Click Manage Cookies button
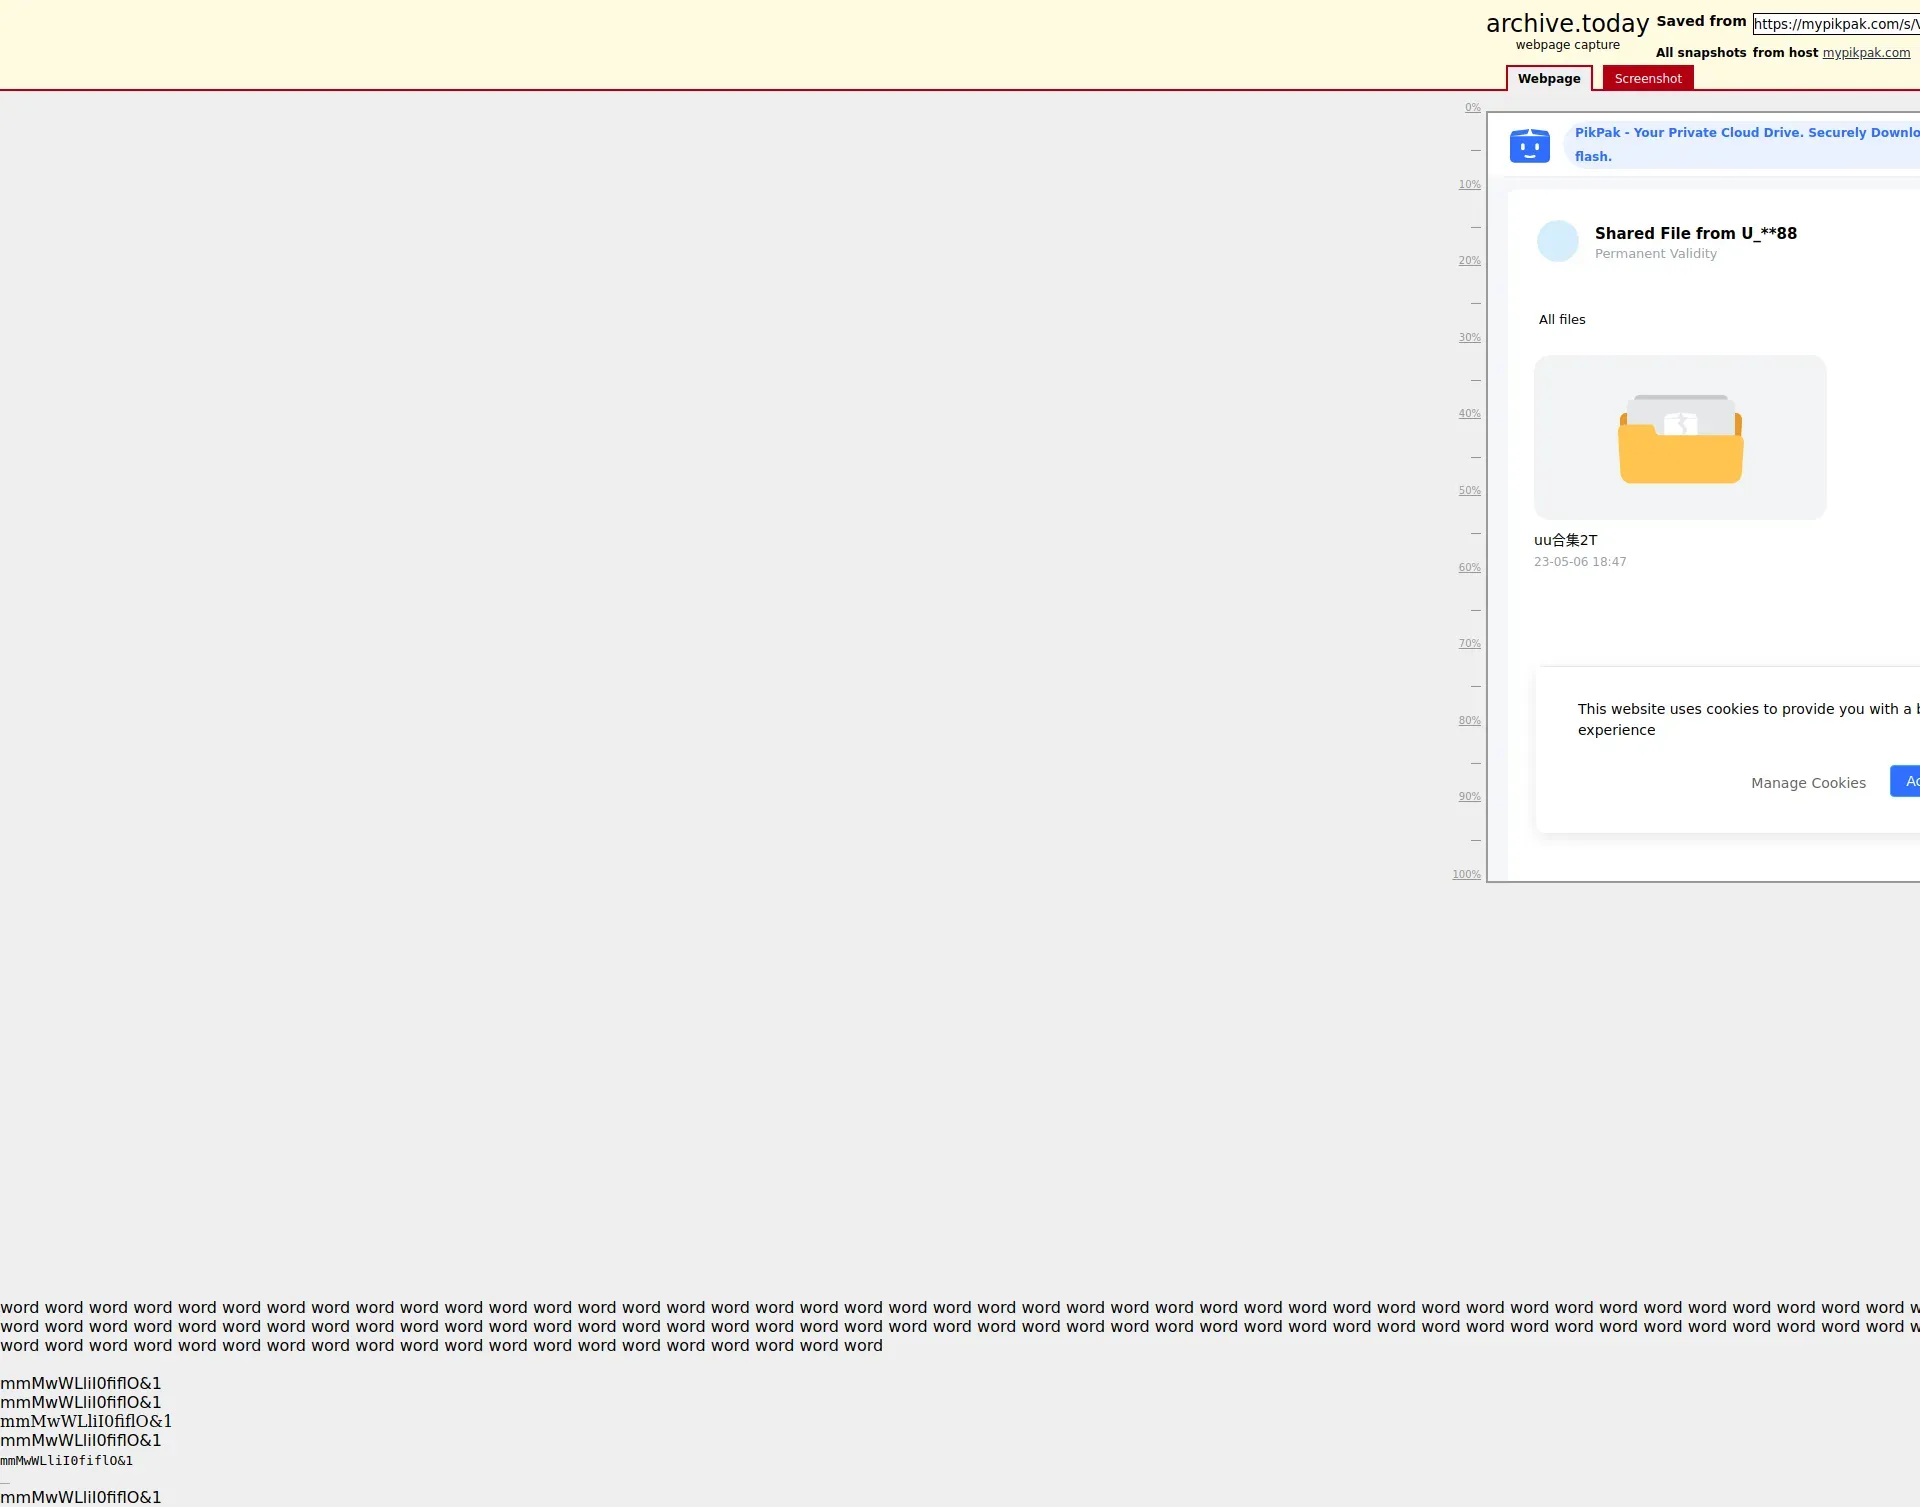Viewport: 1920px width, 1507px height. coord(1807,783)
